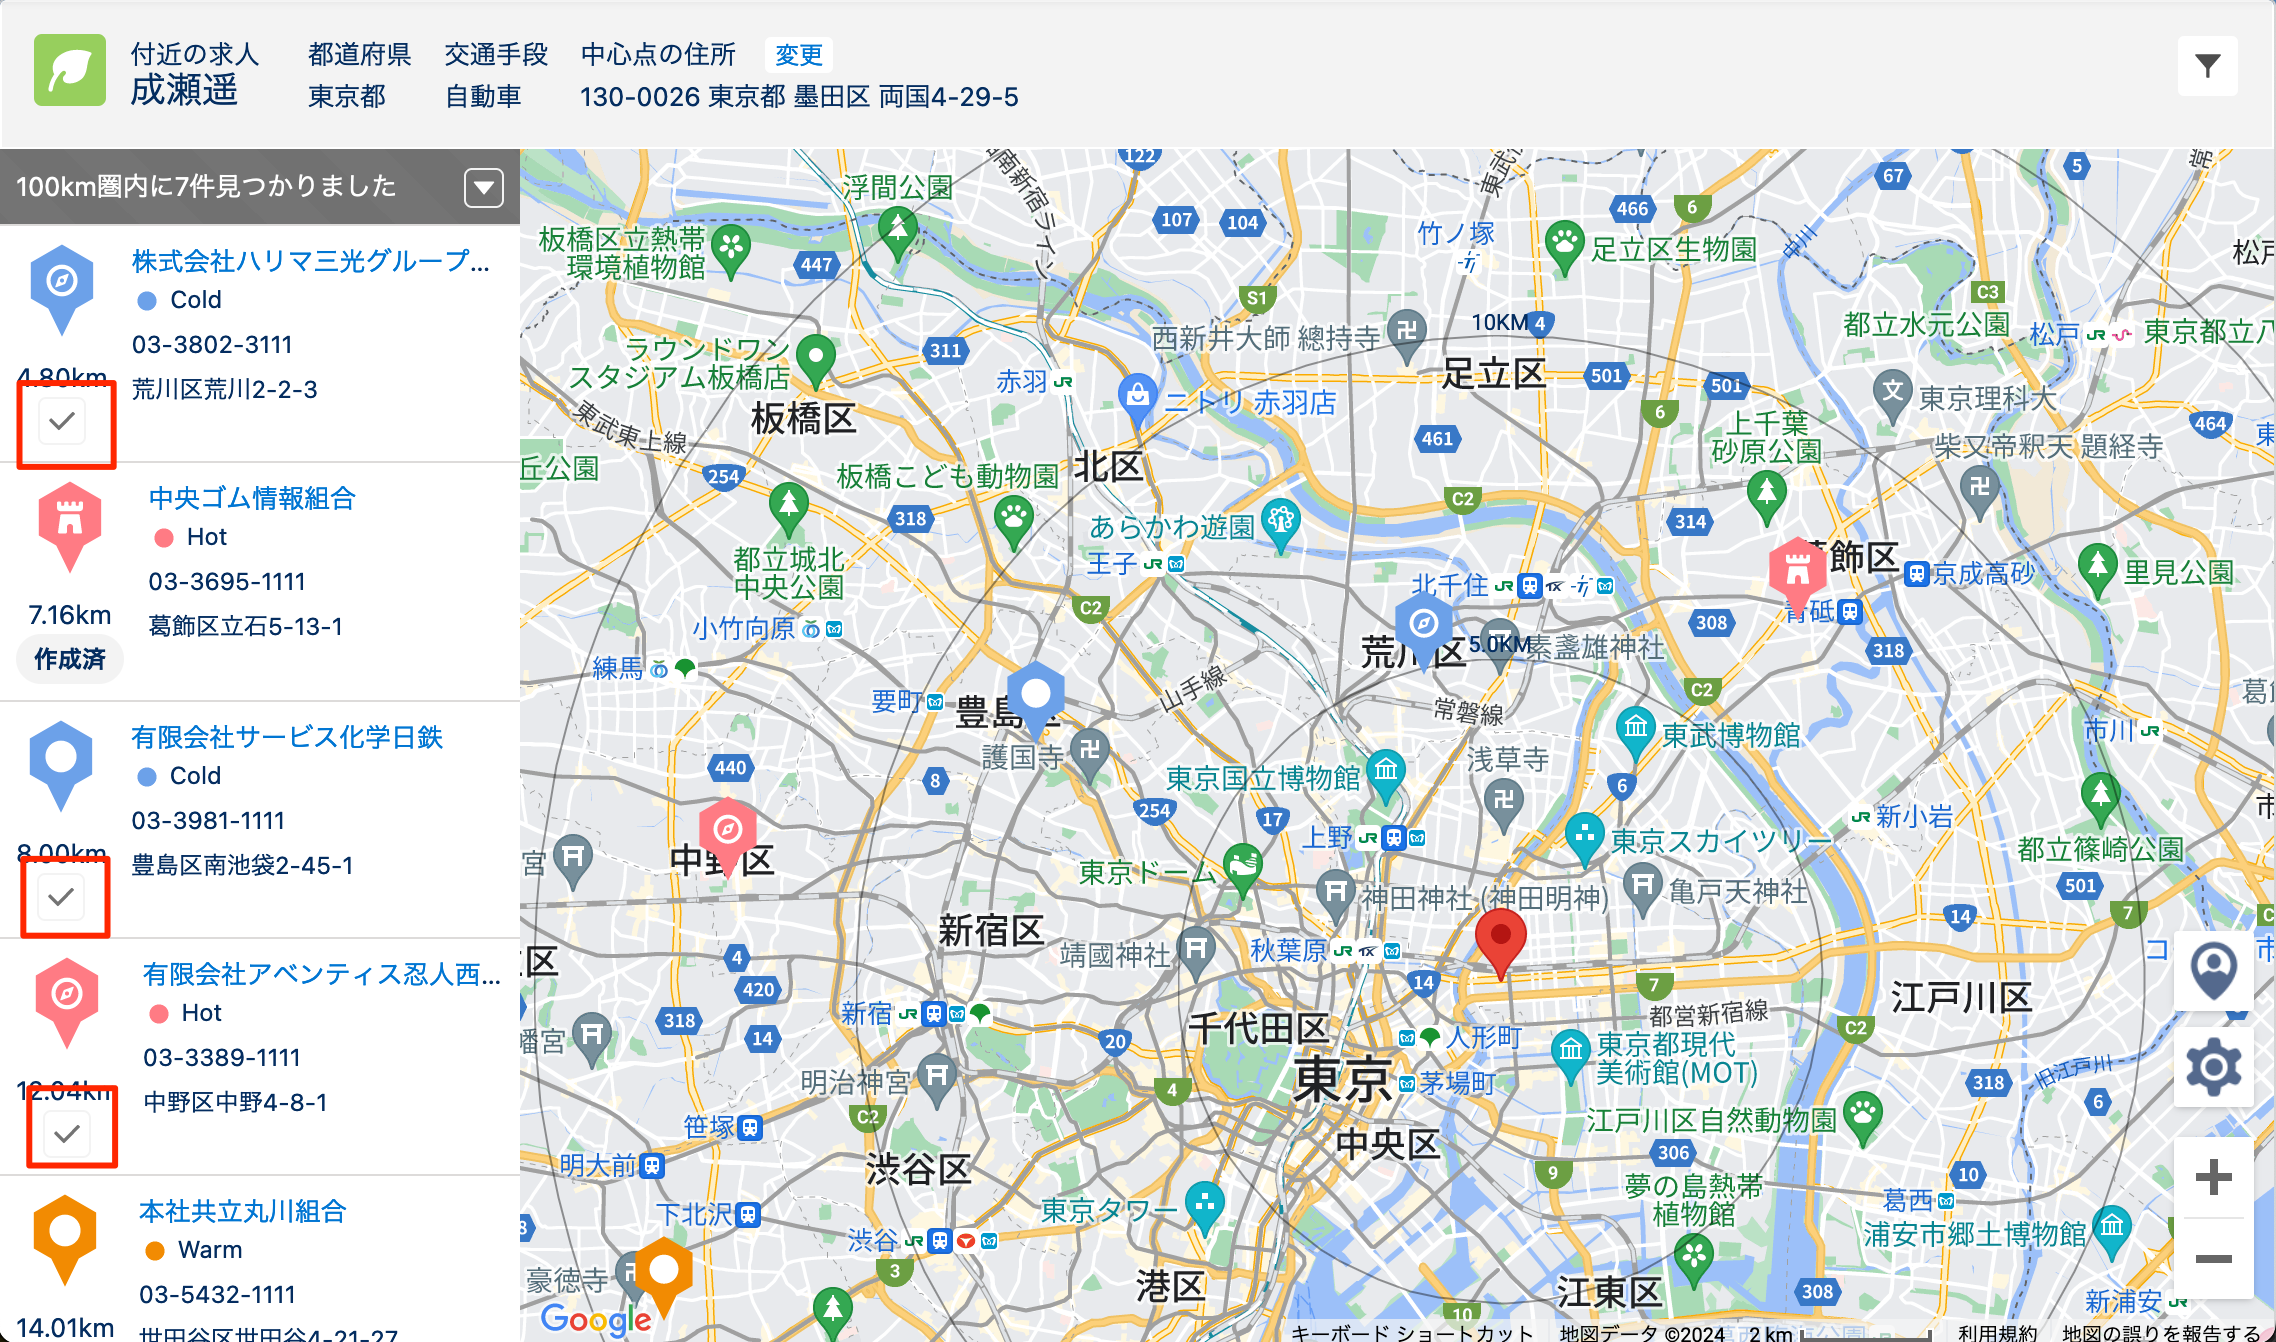Click Hot status under 中央ゴム情報組合
Screen dimensions: 2276x1342
pos(207,537)
